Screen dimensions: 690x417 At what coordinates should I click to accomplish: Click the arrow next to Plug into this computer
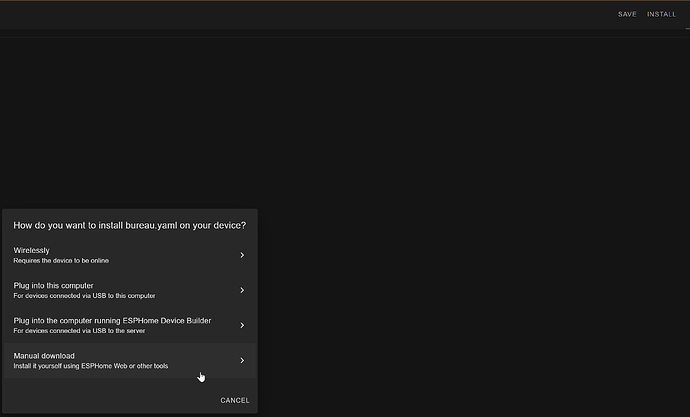[x=242, y=291]
